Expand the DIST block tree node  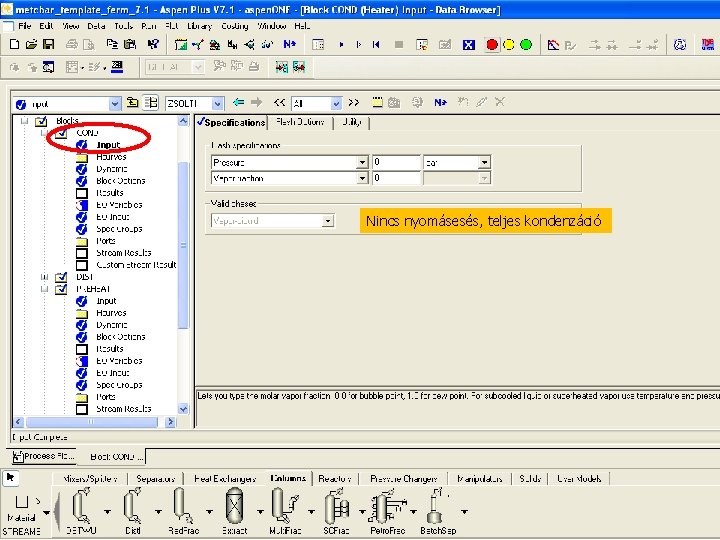click(43, 277)
